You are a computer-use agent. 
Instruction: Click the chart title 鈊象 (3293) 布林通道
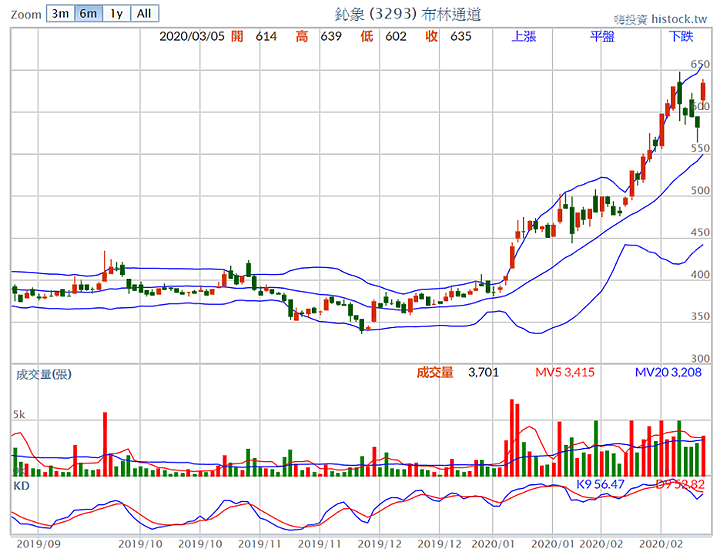[x=408, y=14]
